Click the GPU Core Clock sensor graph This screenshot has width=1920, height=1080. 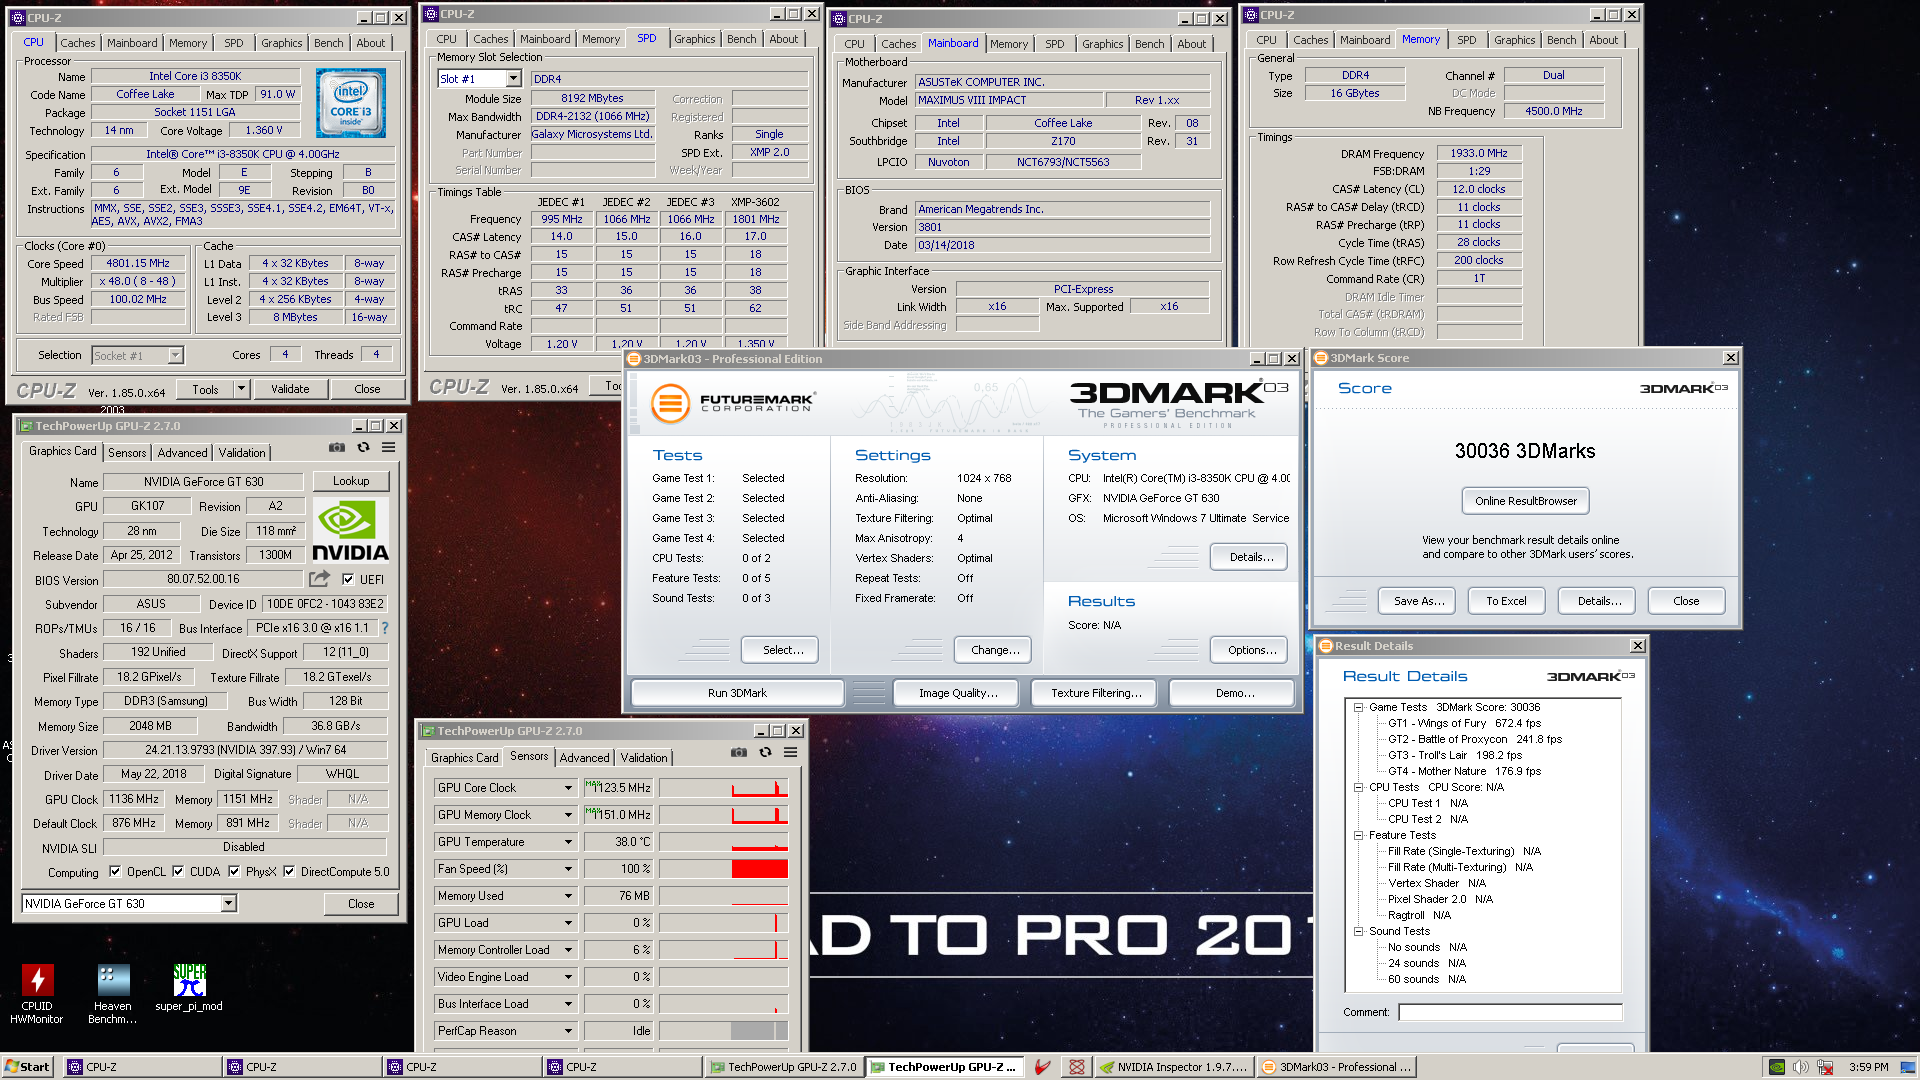pyautogui.click(x=724, y=788)
